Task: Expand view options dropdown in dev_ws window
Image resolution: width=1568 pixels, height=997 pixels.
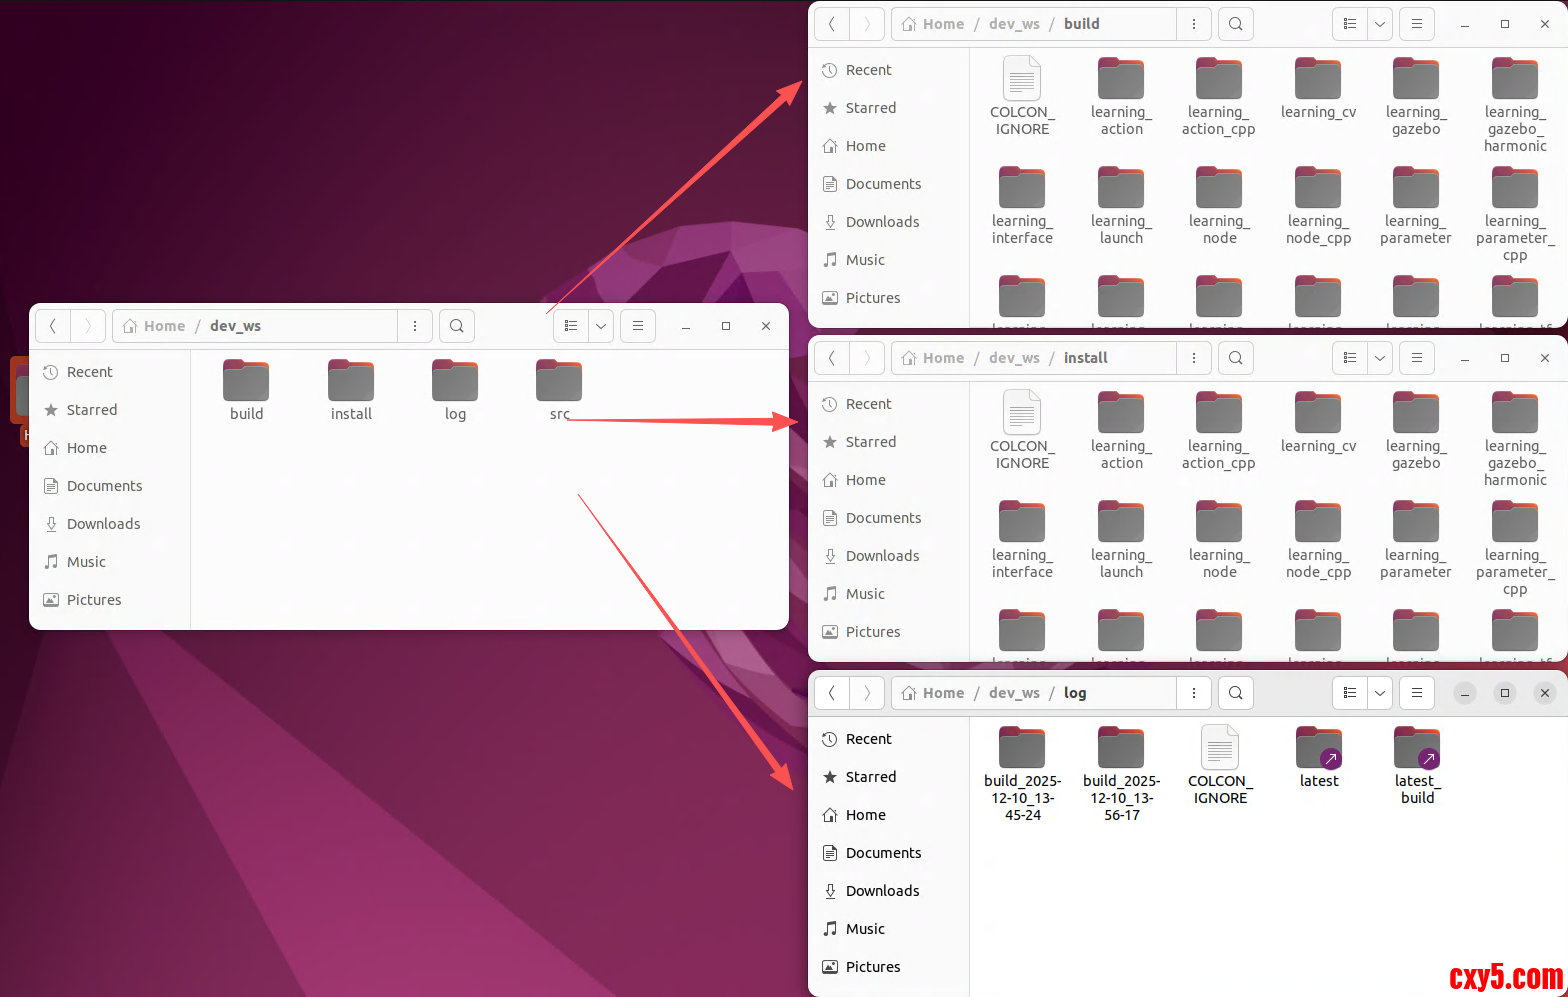Action: click(601, 326)
